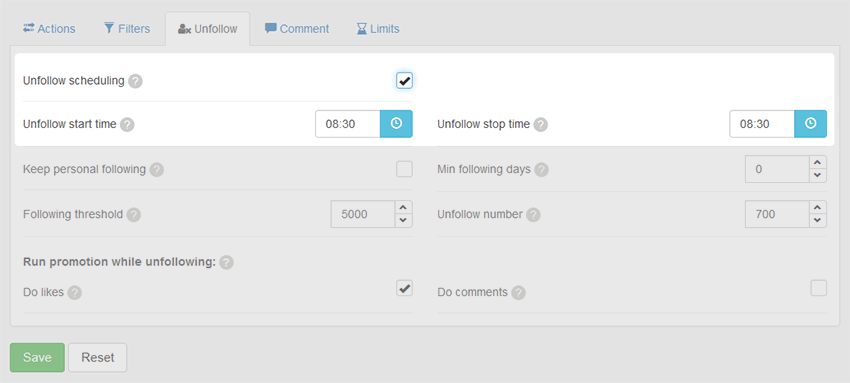Toggle the Do likes checkbox
This screenshot has width=850, height=383.
click(404, 288)
